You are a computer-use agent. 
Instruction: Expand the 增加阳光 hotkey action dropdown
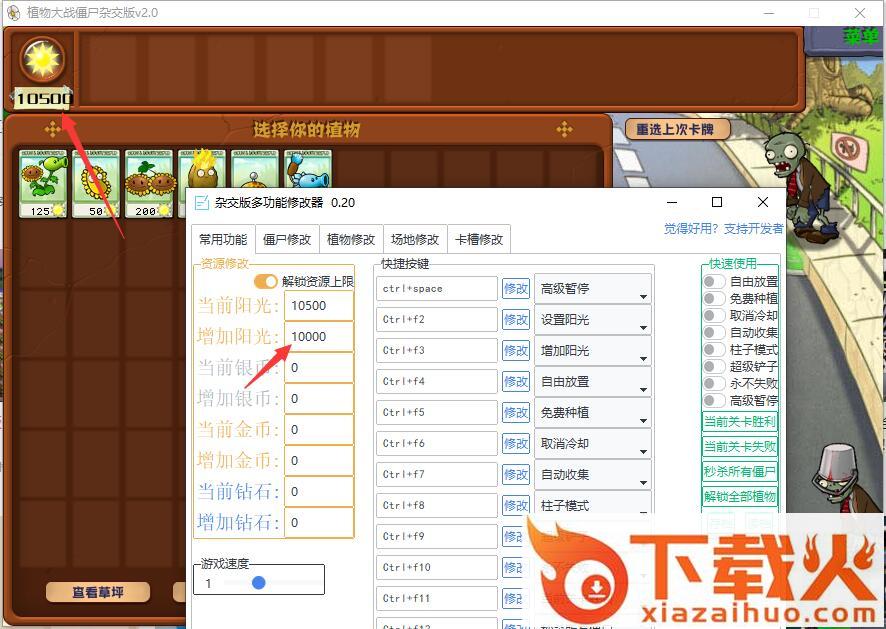click(593, 351)
